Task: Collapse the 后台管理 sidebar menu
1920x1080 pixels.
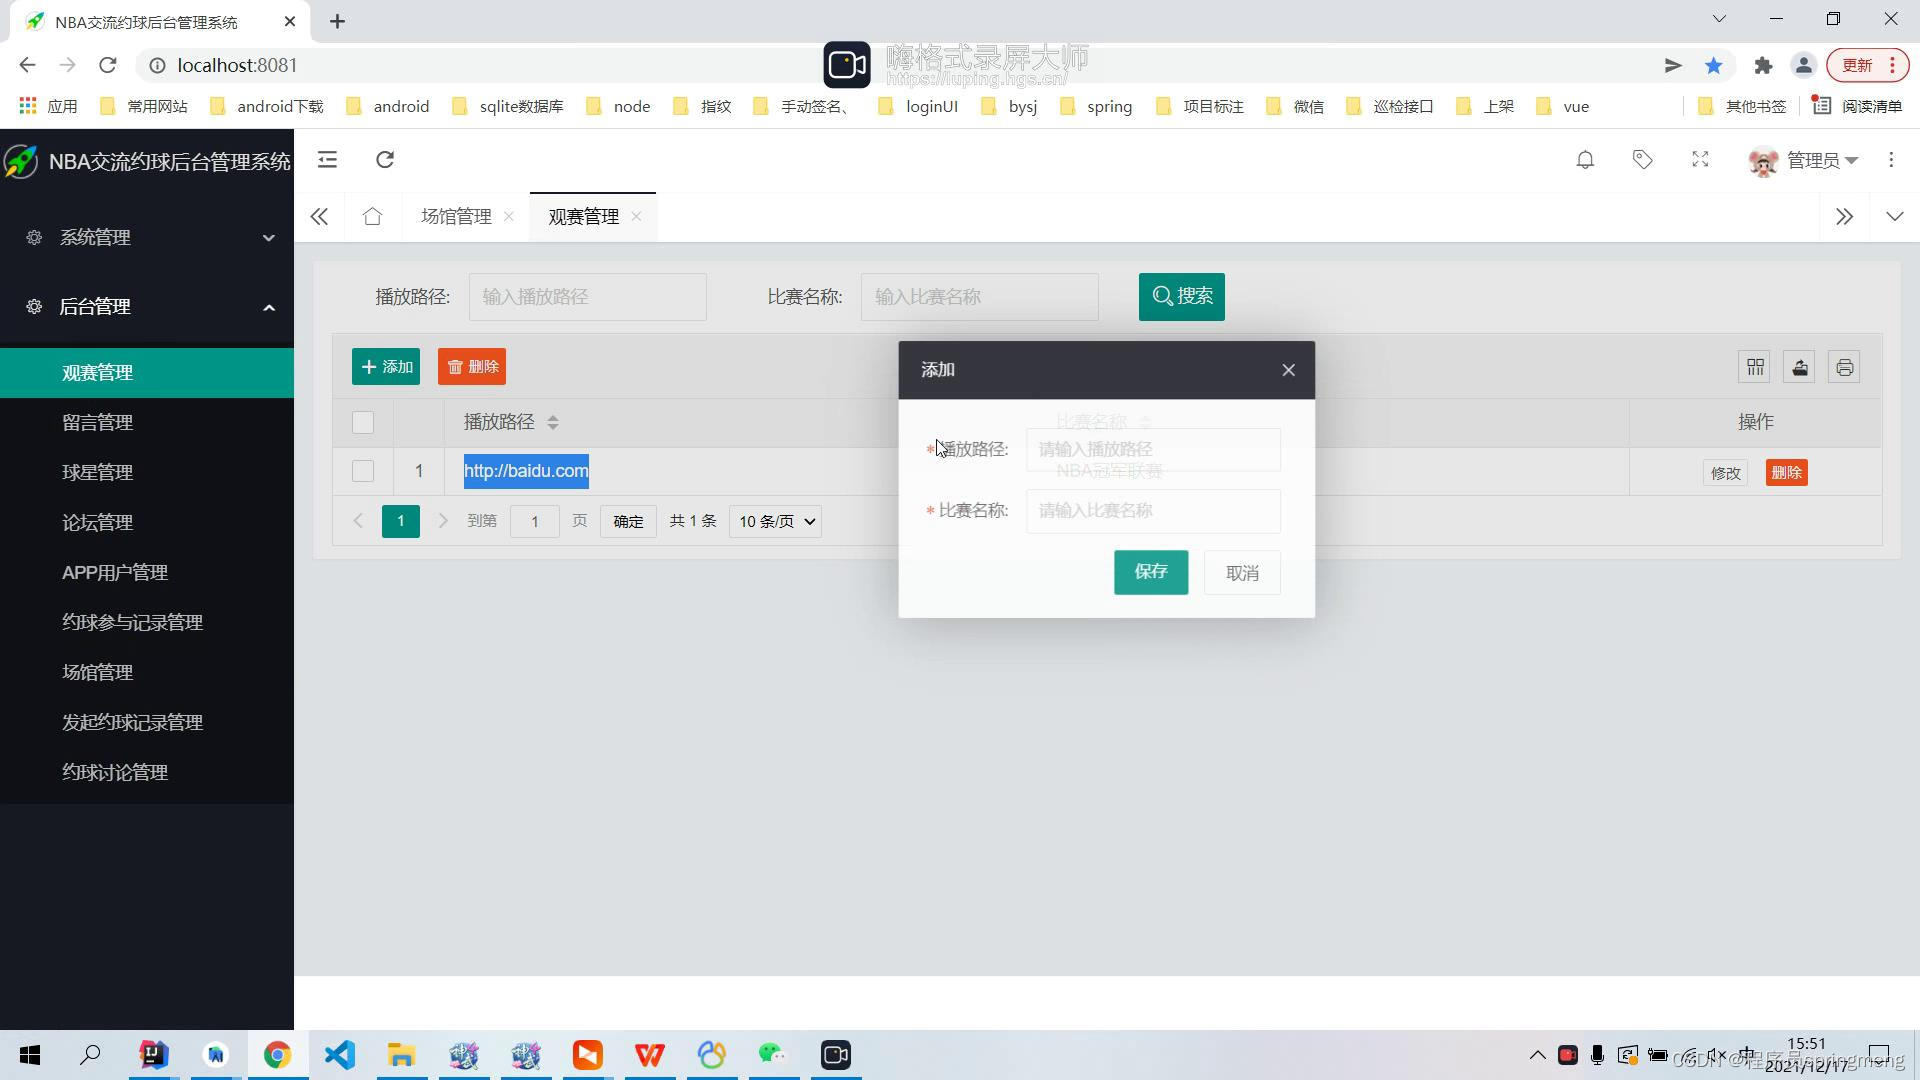Action: point(147,308)
